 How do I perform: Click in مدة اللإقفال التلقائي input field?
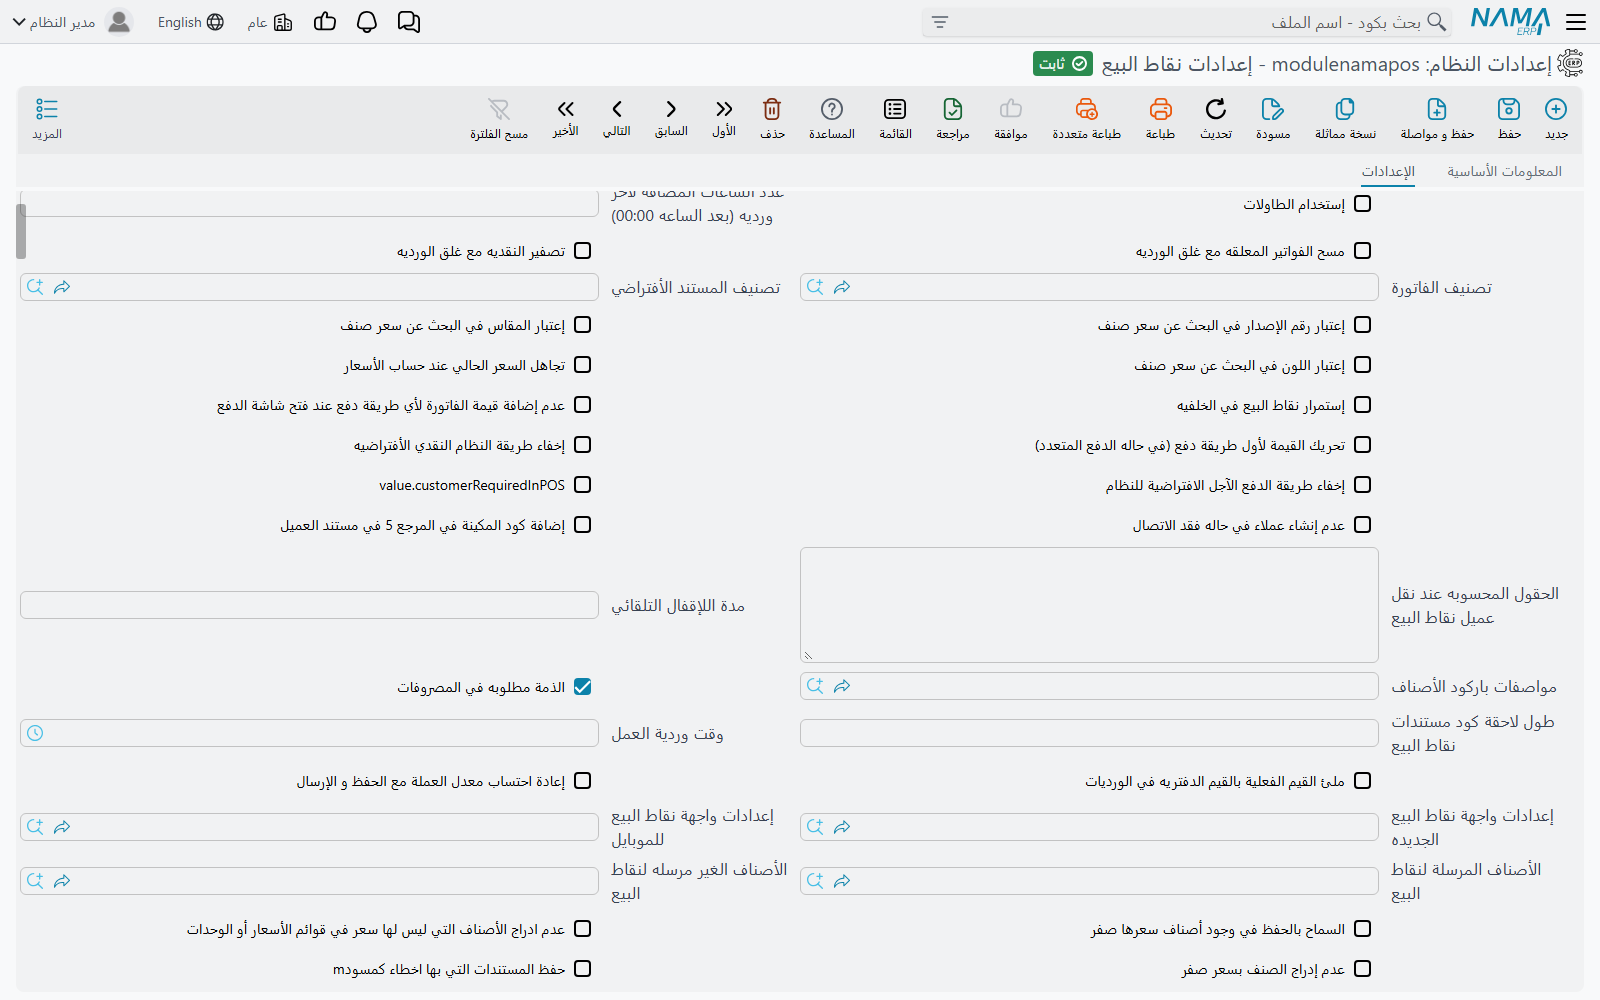[x=309, y=605]
